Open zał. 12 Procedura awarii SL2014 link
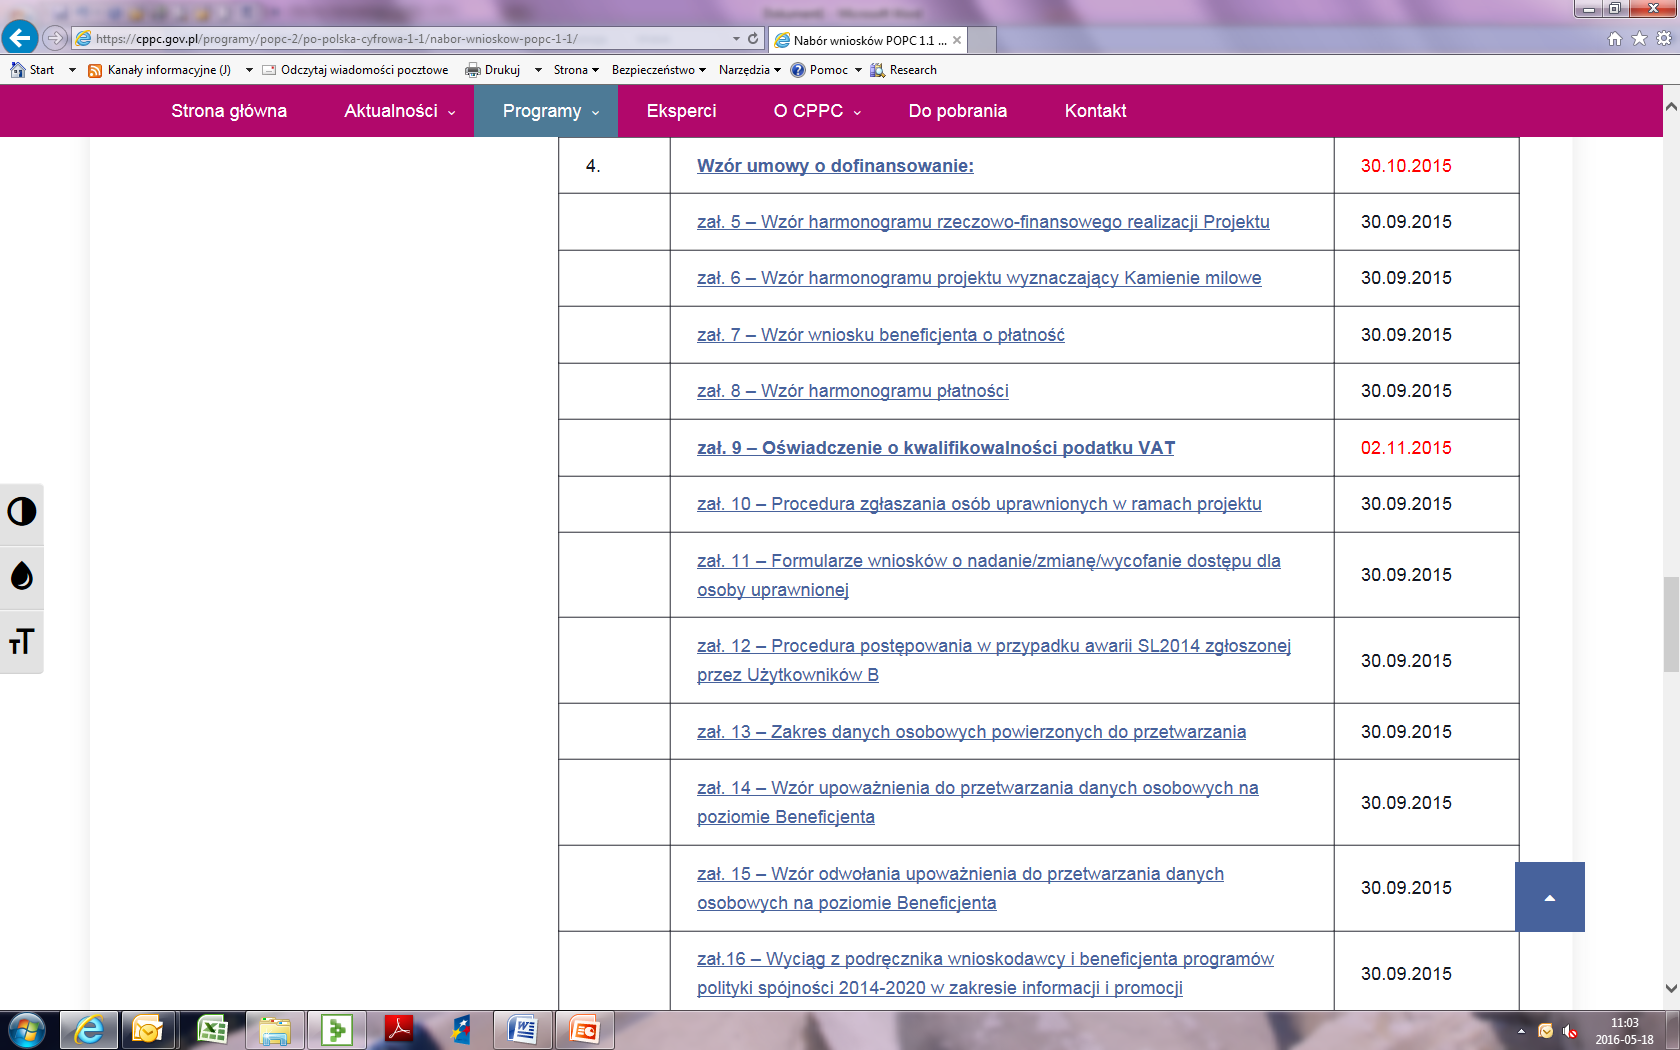This screenshot has height=1050, width=1680. click(x=994, y=661)
